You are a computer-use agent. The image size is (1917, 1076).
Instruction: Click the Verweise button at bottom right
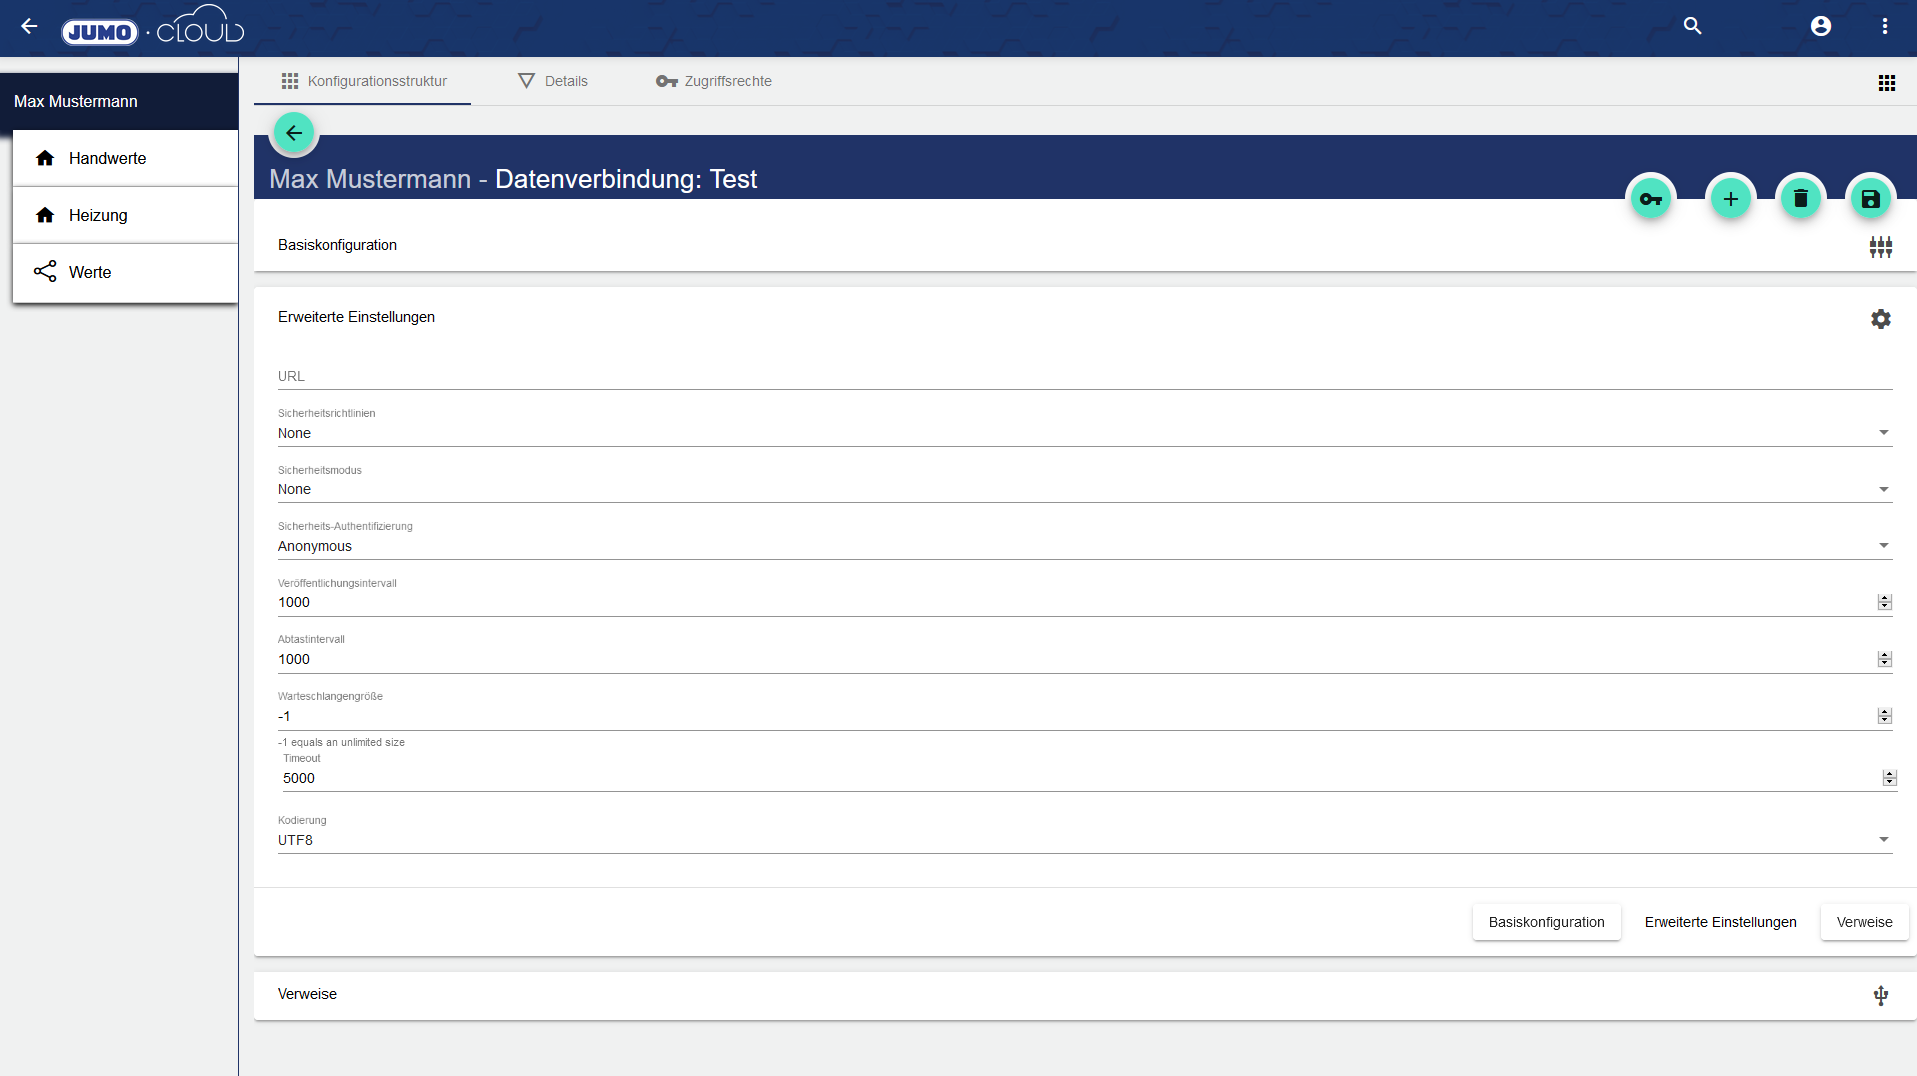tap(1864, 922)
